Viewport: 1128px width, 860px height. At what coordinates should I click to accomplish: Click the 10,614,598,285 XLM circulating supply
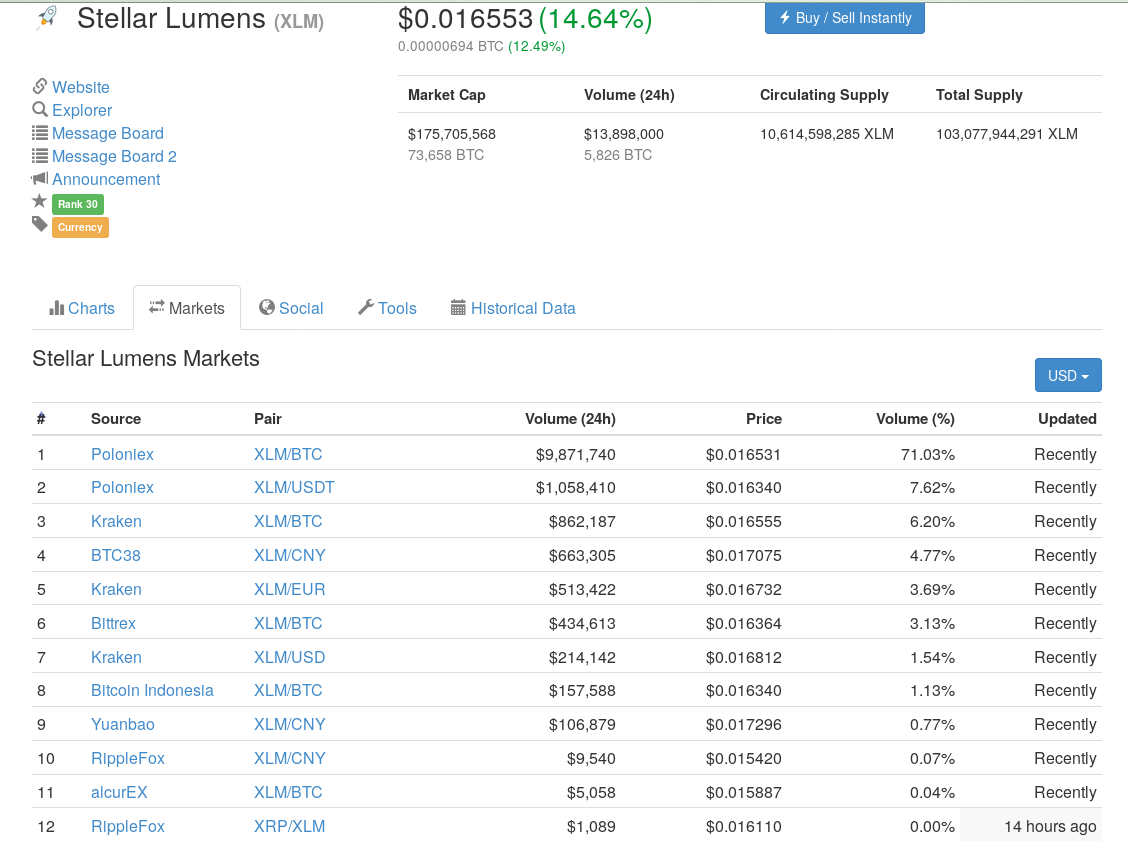pos(827,134)
